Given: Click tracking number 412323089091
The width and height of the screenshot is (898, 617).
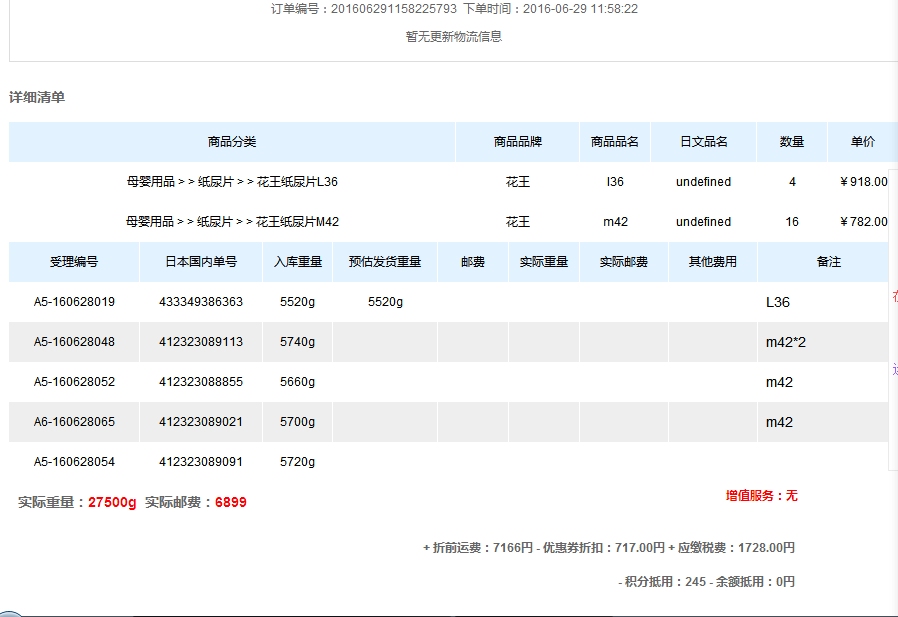Looking at the screenshot, I should pos(201,462).
